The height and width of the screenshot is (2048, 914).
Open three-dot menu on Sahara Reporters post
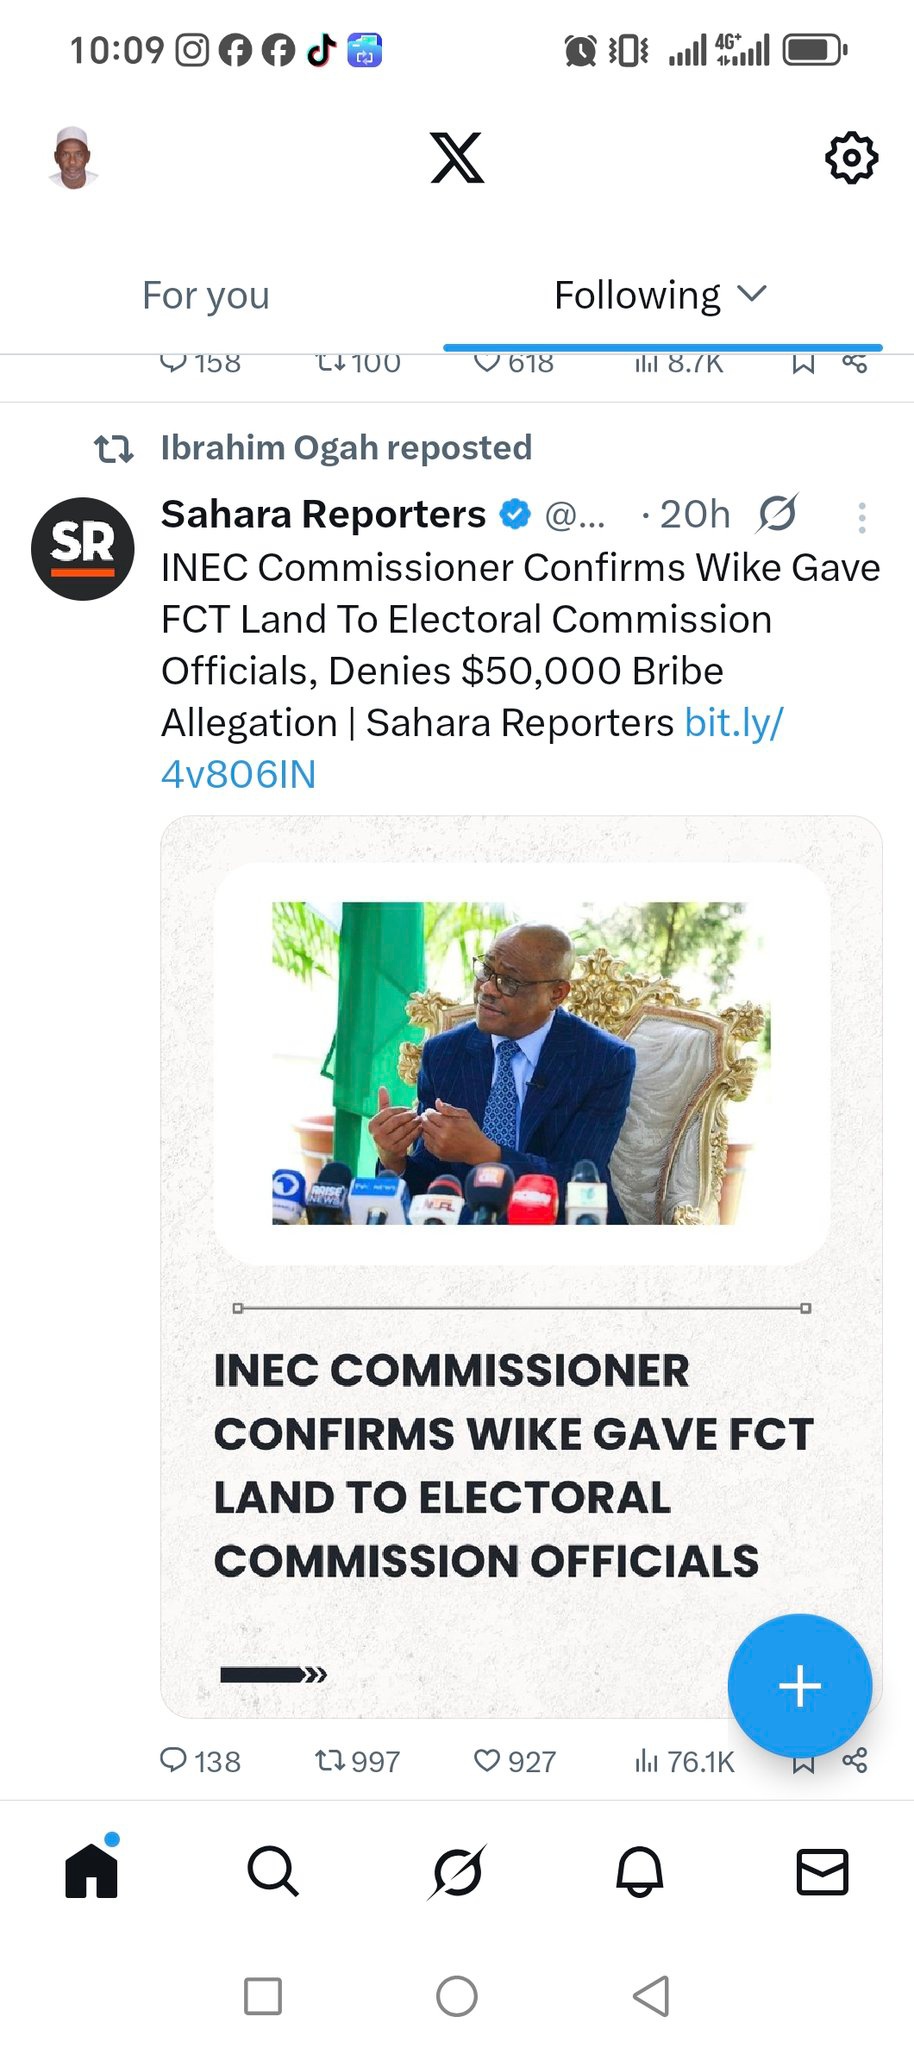pos(861,517)
